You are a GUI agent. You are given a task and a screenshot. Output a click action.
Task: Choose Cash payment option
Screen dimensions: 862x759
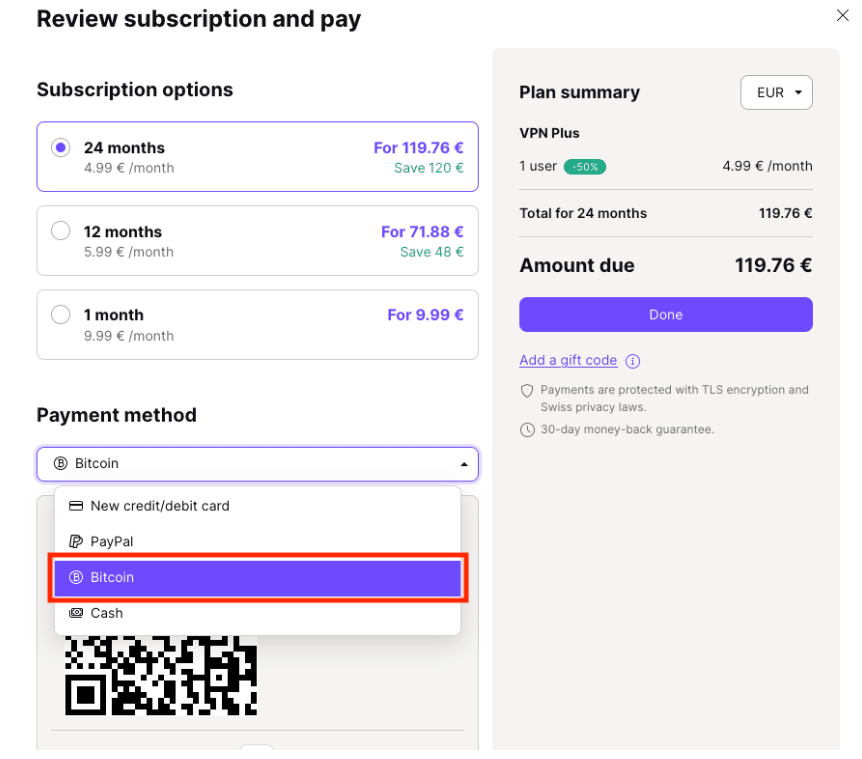click(x=257, y=613)
